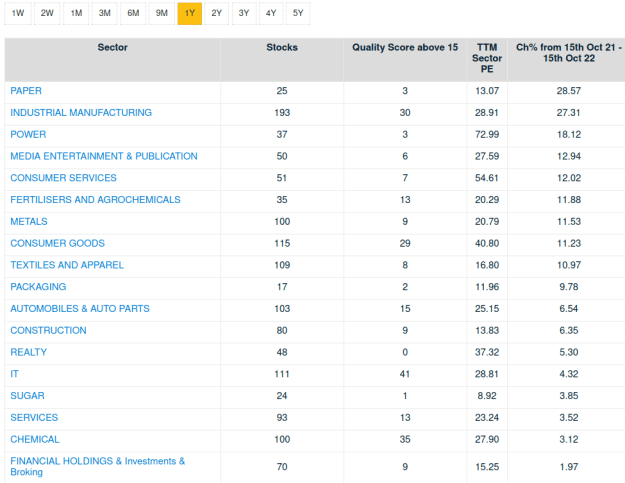
Task: Choose the 9M time range
Action: [161, 13]
